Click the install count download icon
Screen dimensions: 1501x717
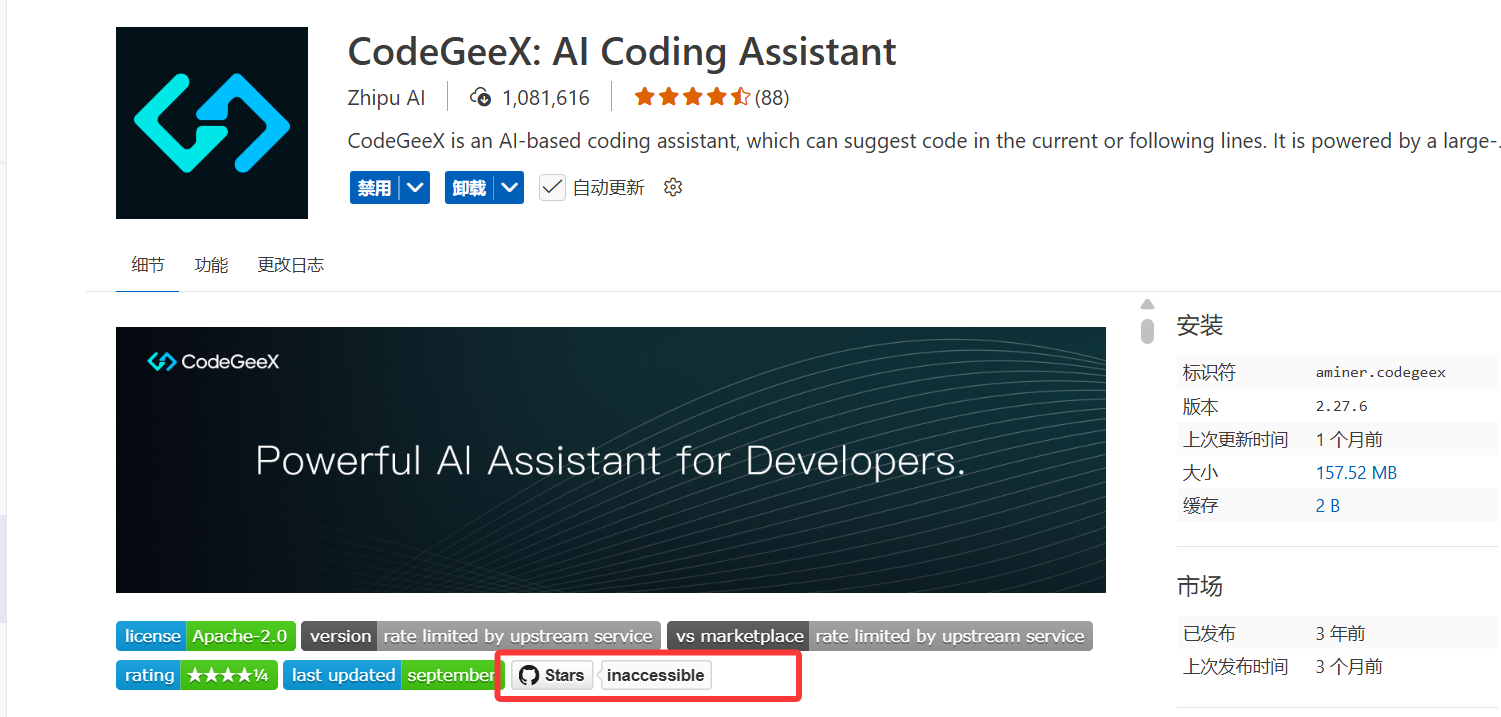481,97
